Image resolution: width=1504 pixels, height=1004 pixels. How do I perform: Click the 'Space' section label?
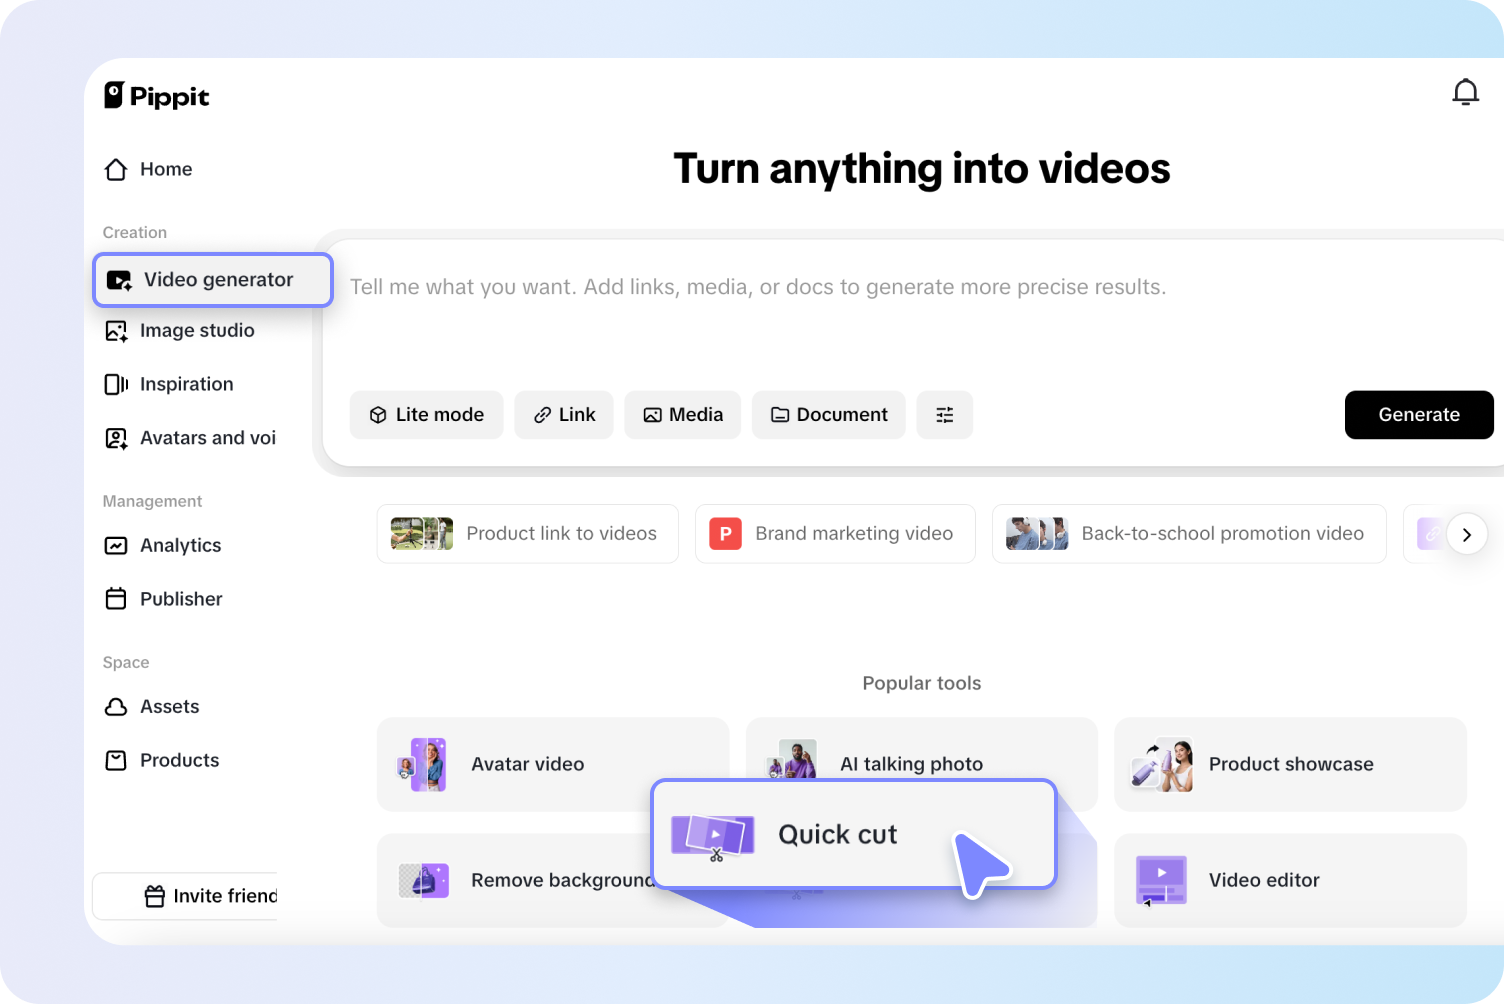point(126,662)
